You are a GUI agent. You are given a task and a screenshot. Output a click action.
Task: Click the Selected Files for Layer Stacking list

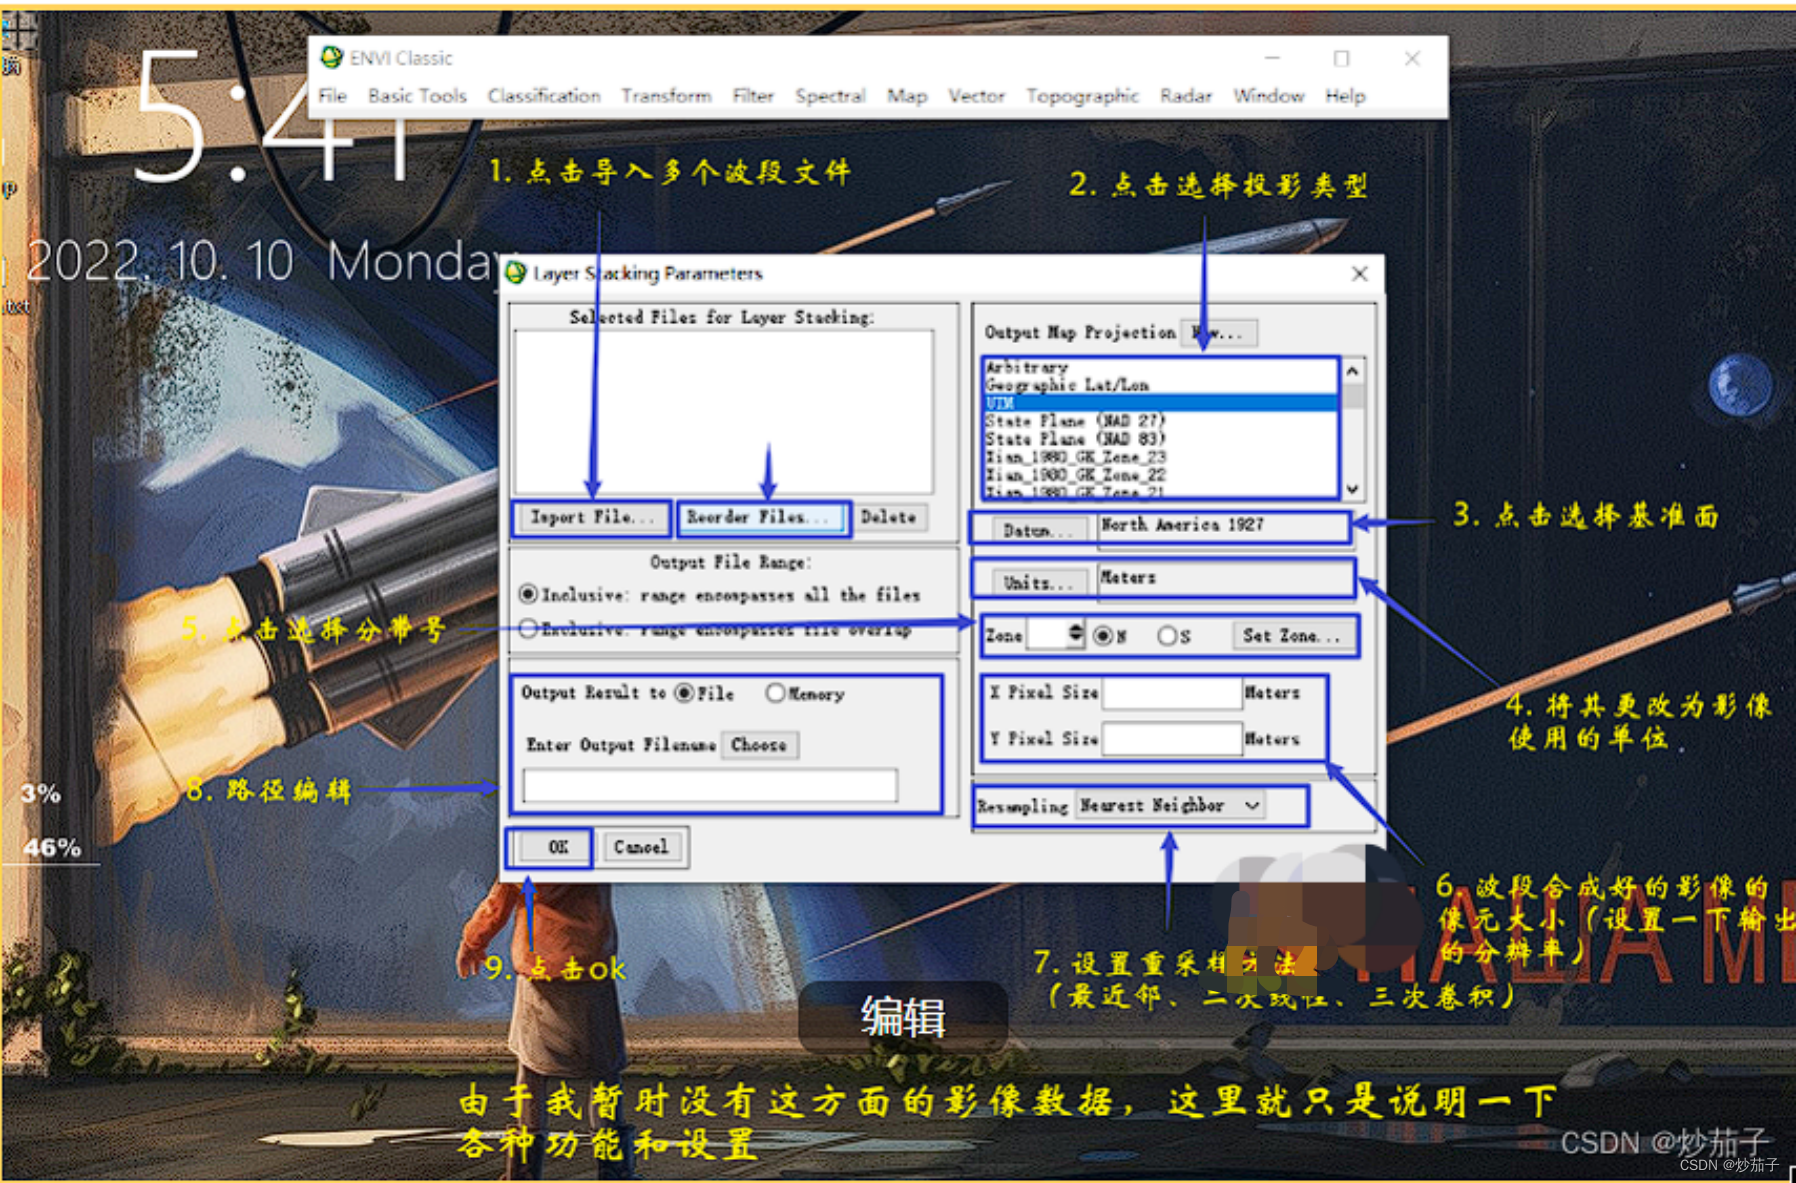(x=724, y=412)
